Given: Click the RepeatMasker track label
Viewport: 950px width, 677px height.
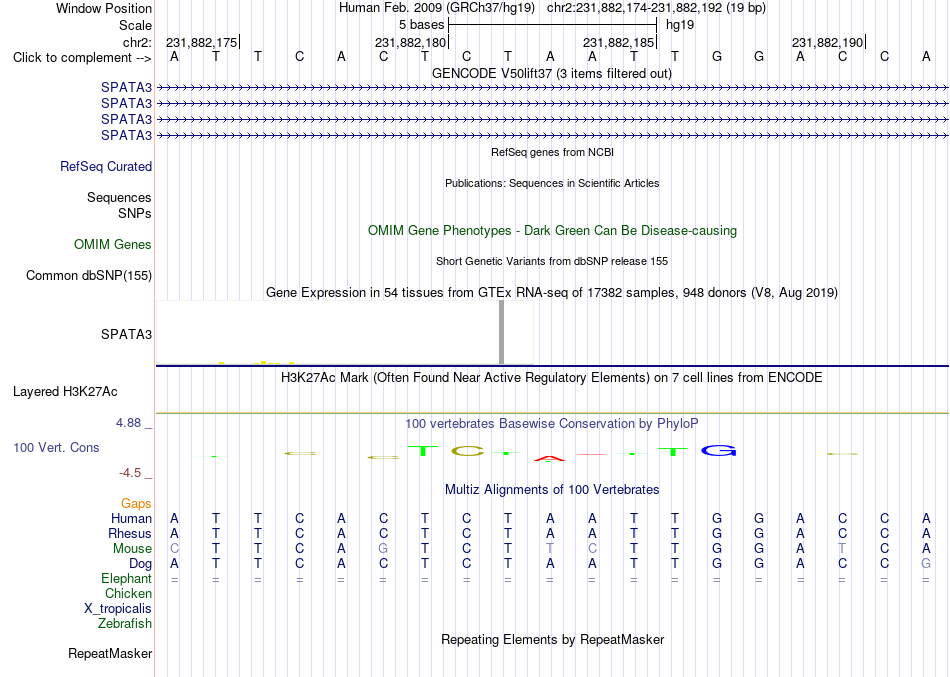Looking at the screenshot, I should pos(110,653).
